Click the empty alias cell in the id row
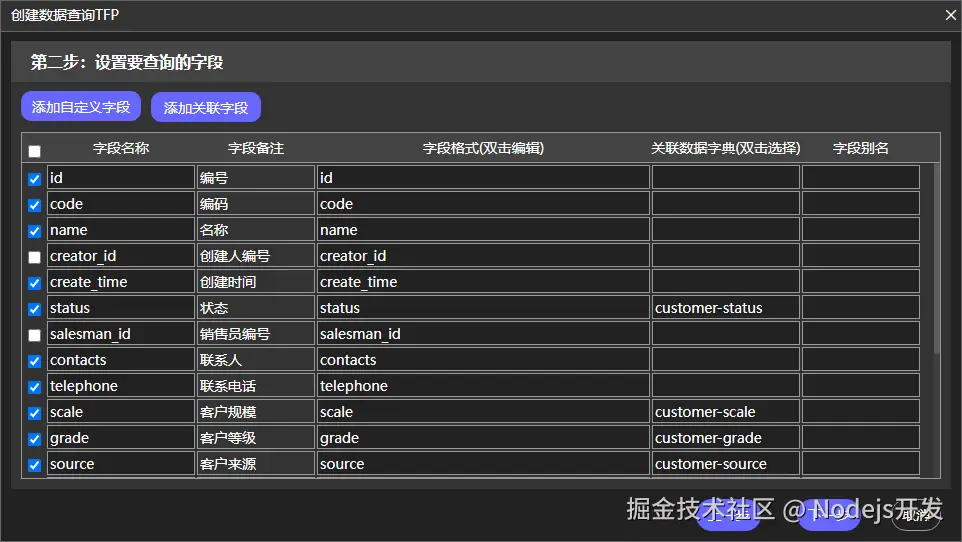962x542 pixels. tap(861, 177)
